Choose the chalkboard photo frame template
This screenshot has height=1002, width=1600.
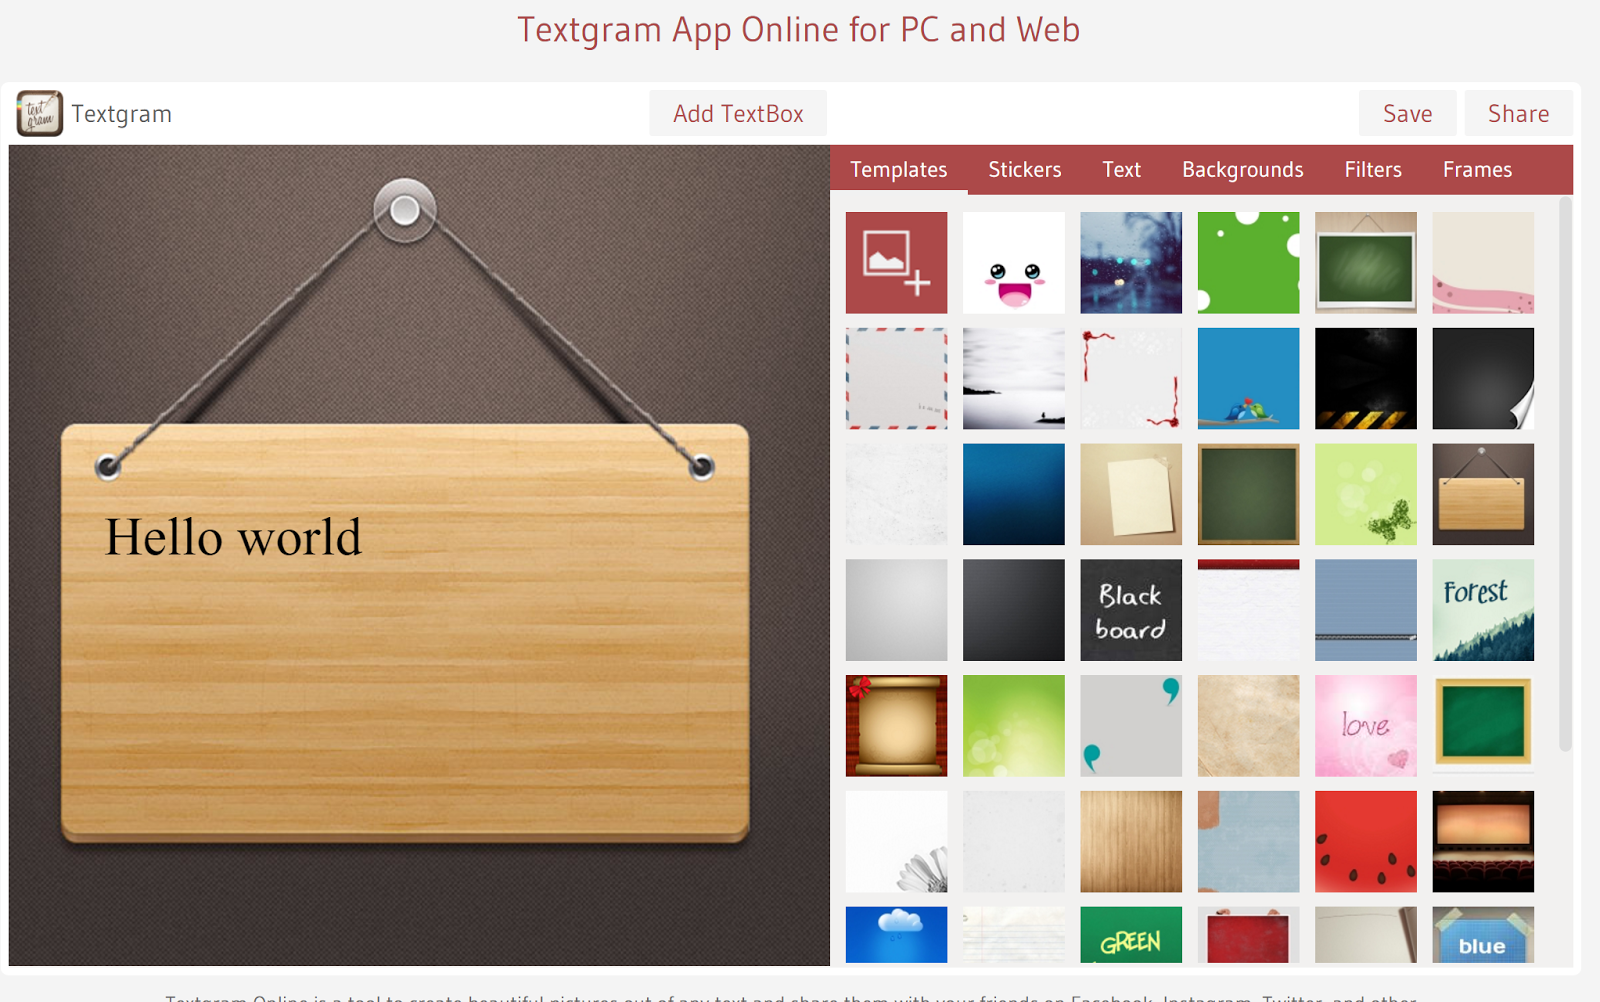coord(1365,262)
